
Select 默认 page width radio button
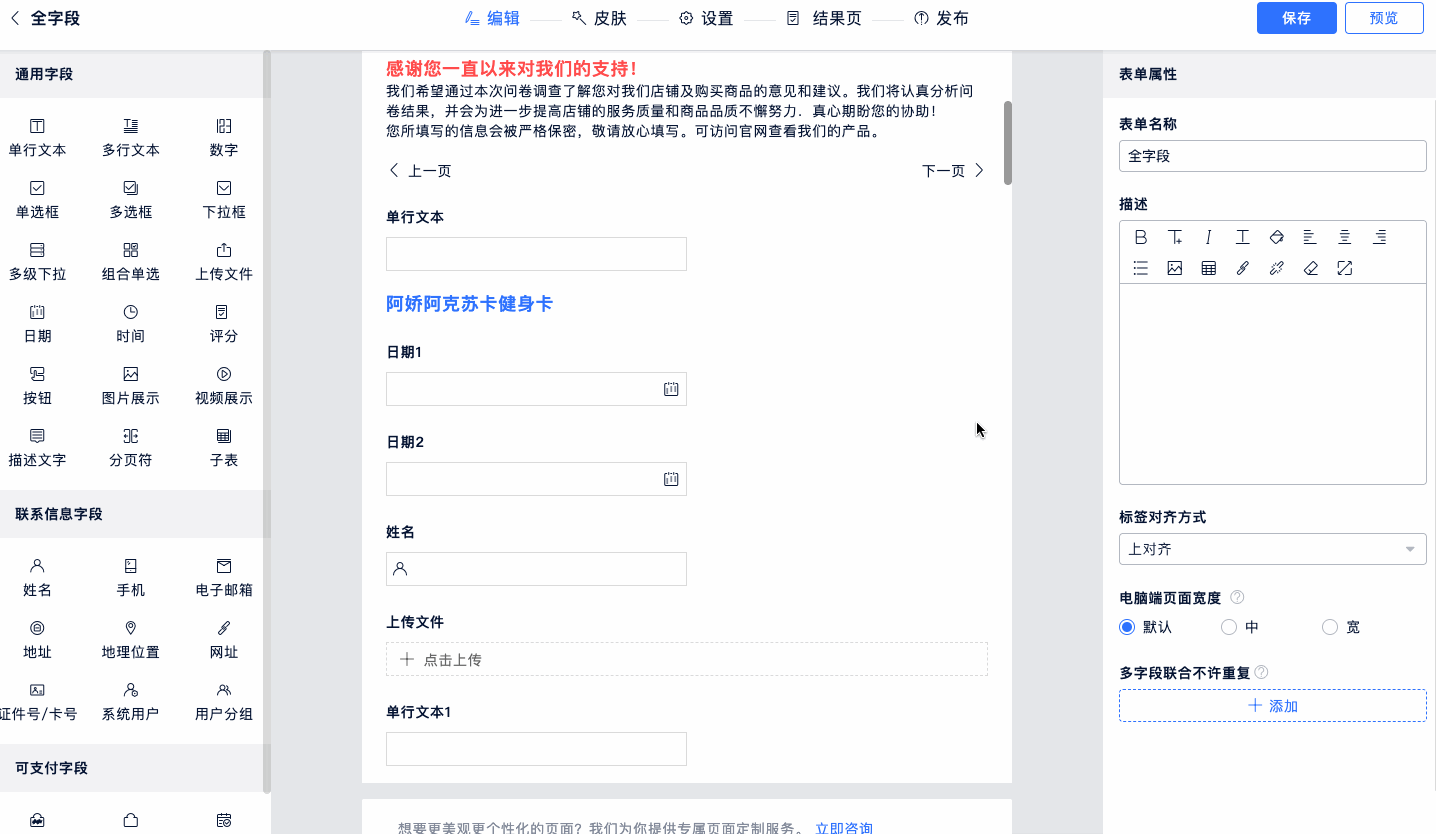coord(1127,627)
